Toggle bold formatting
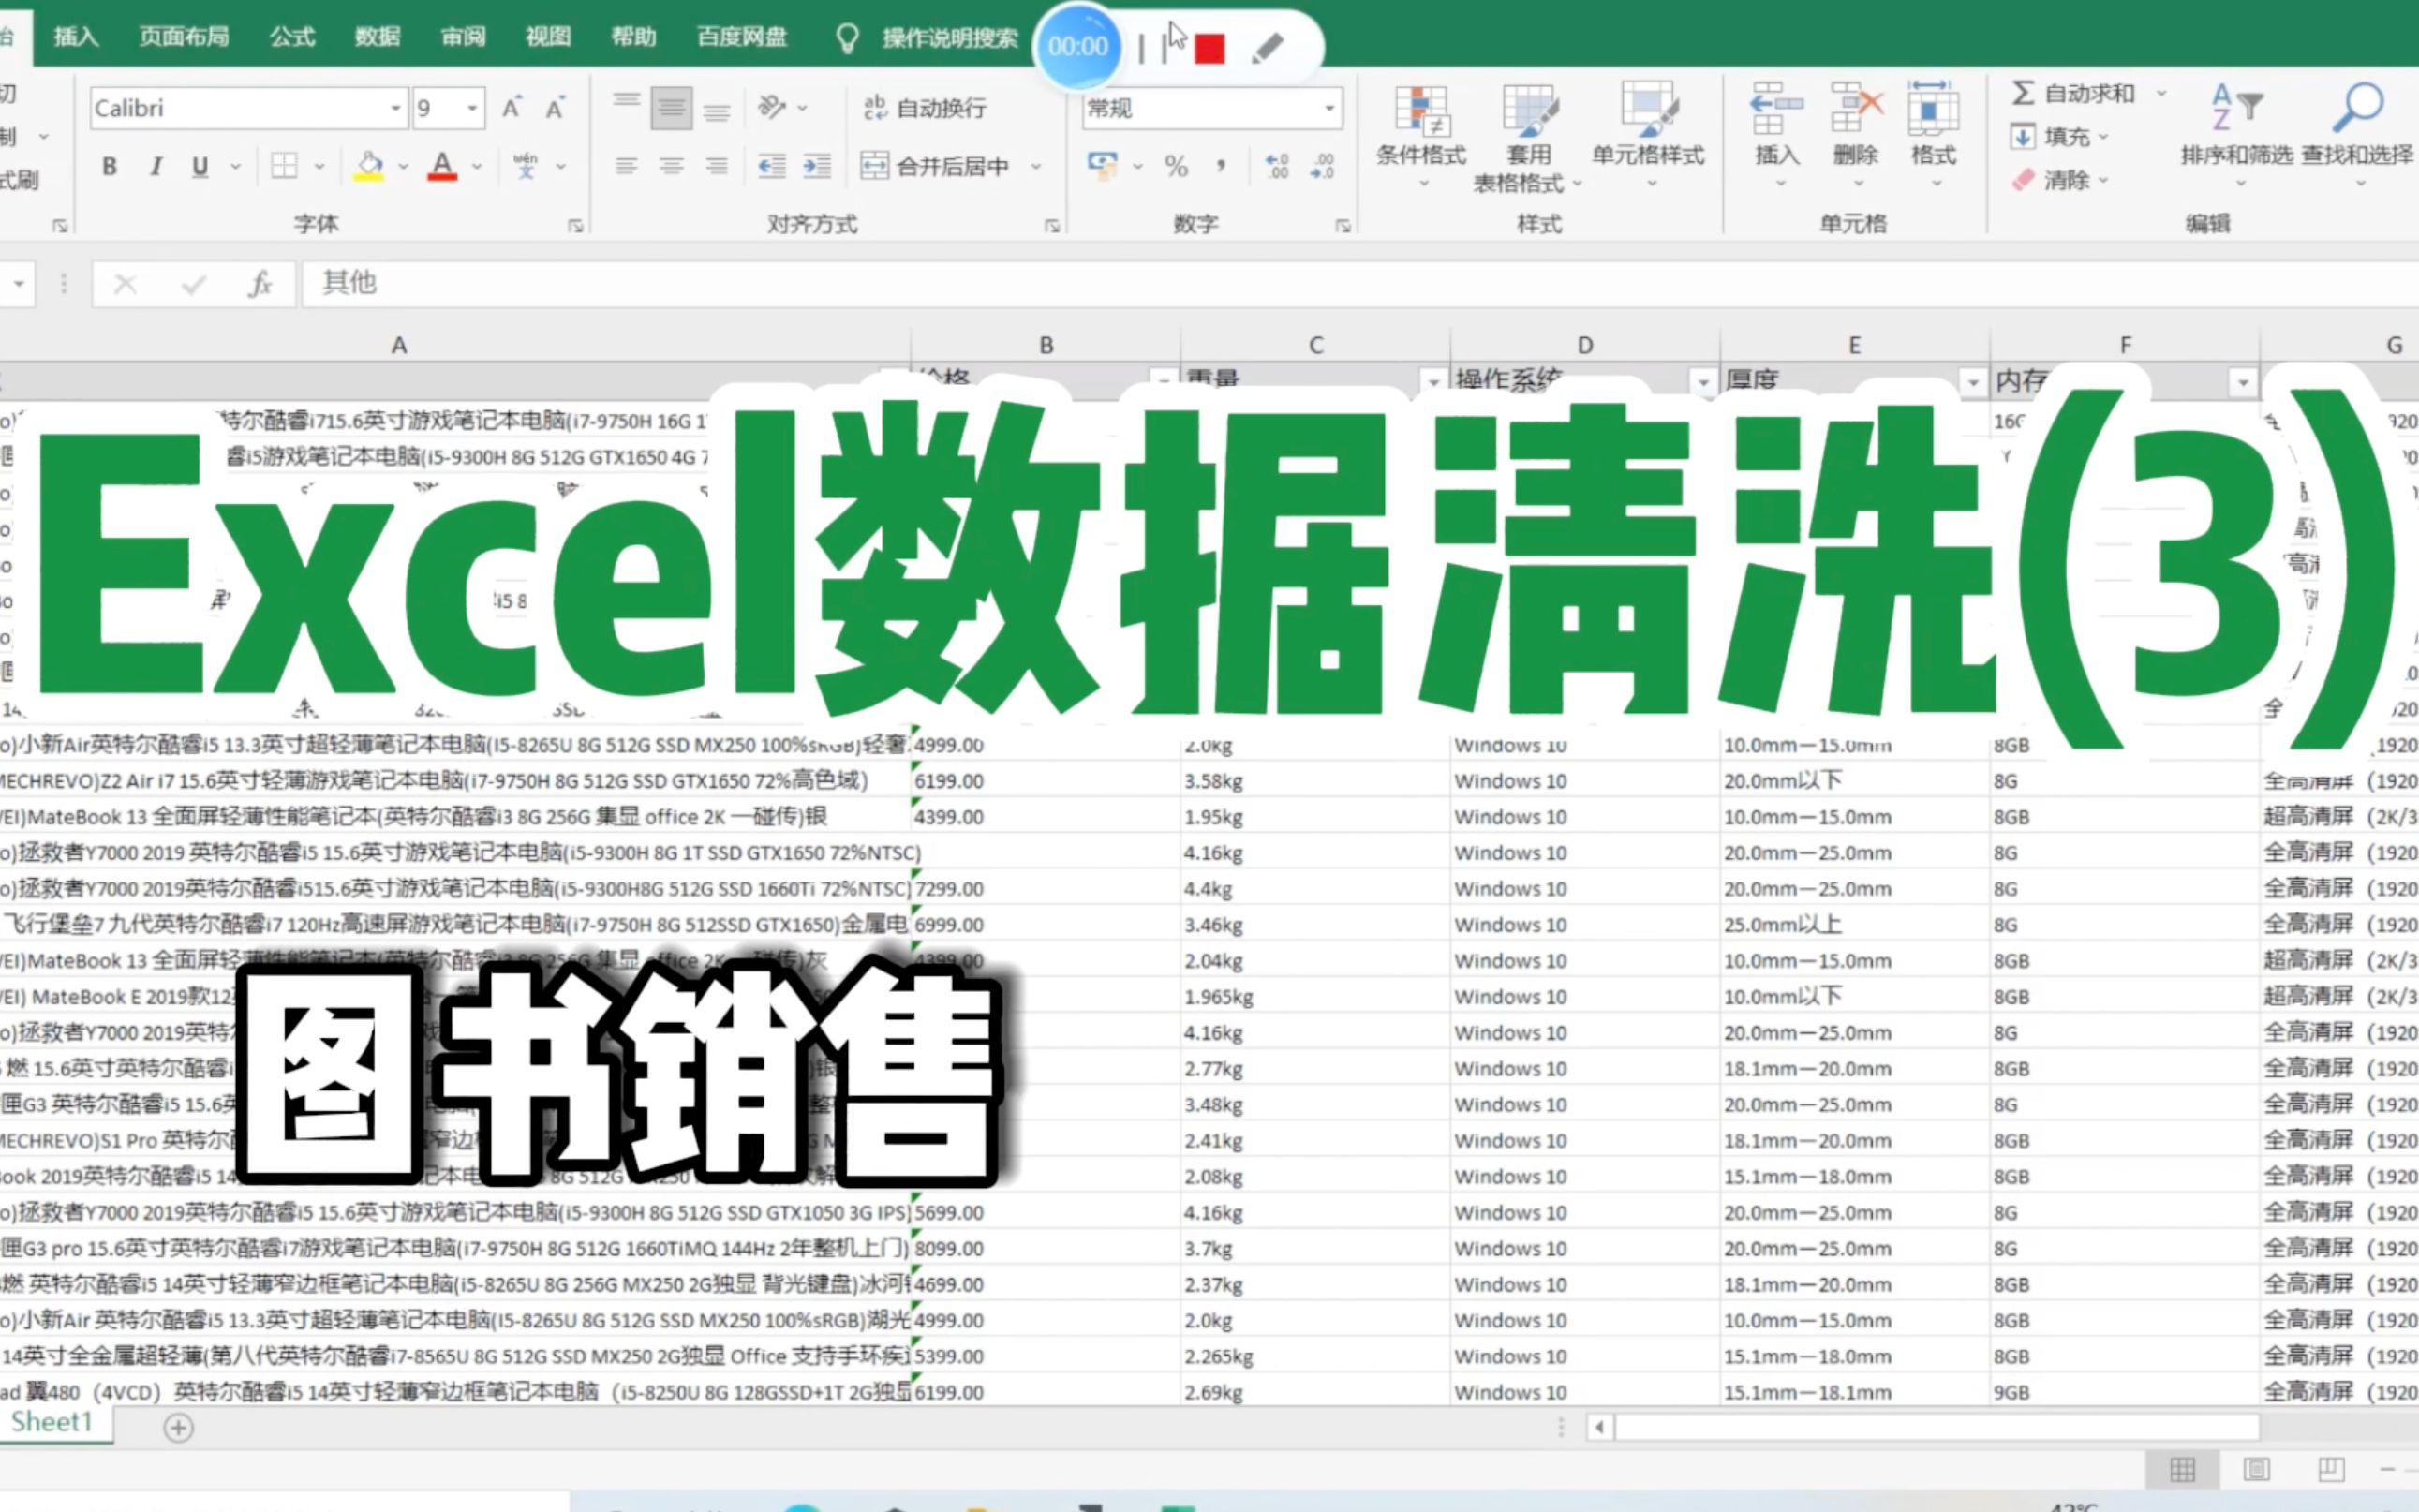 pyautogui.click(x=110, y=166)
